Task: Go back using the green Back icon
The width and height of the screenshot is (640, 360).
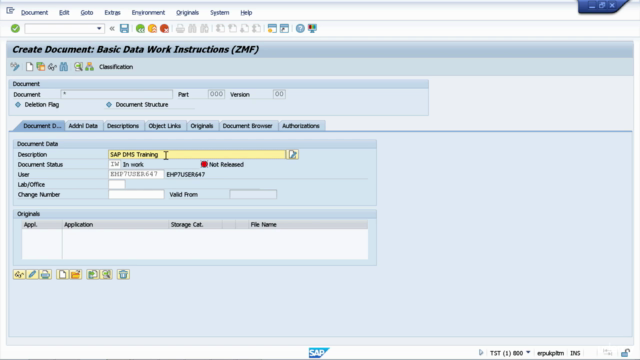Action: [140, 29]
